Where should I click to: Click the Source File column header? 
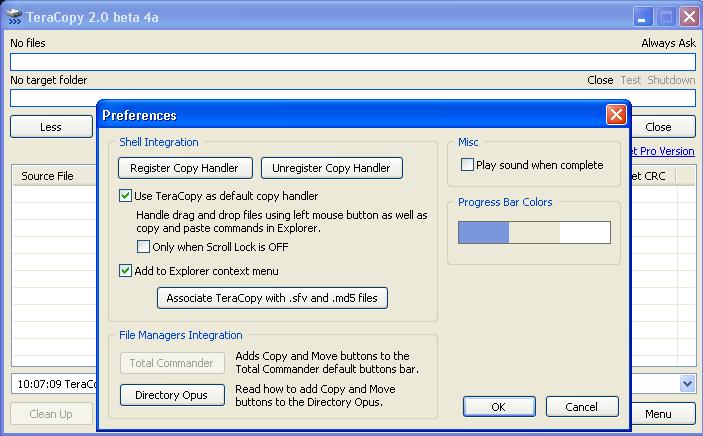[54, 176]
